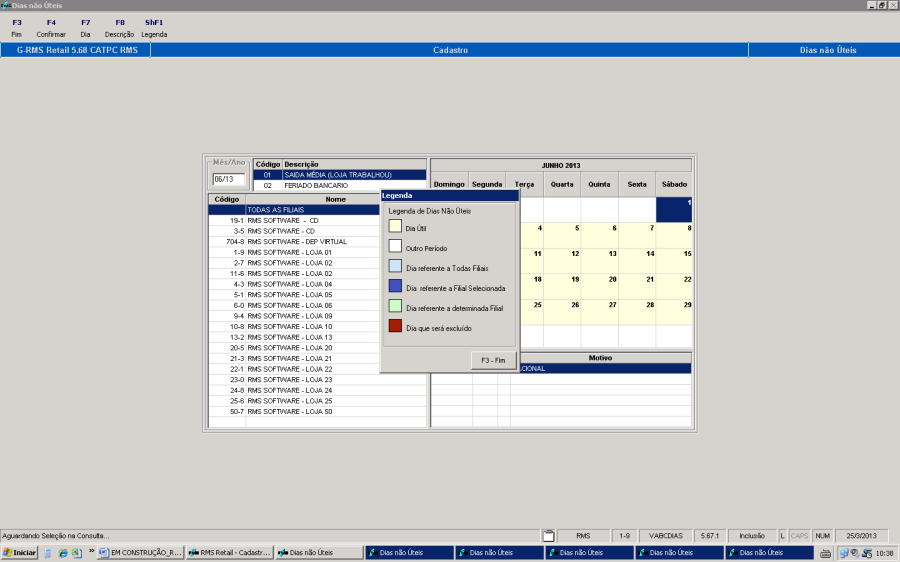
Task: Open F8 Descrição from the toolbar
Action: point(119,28)
